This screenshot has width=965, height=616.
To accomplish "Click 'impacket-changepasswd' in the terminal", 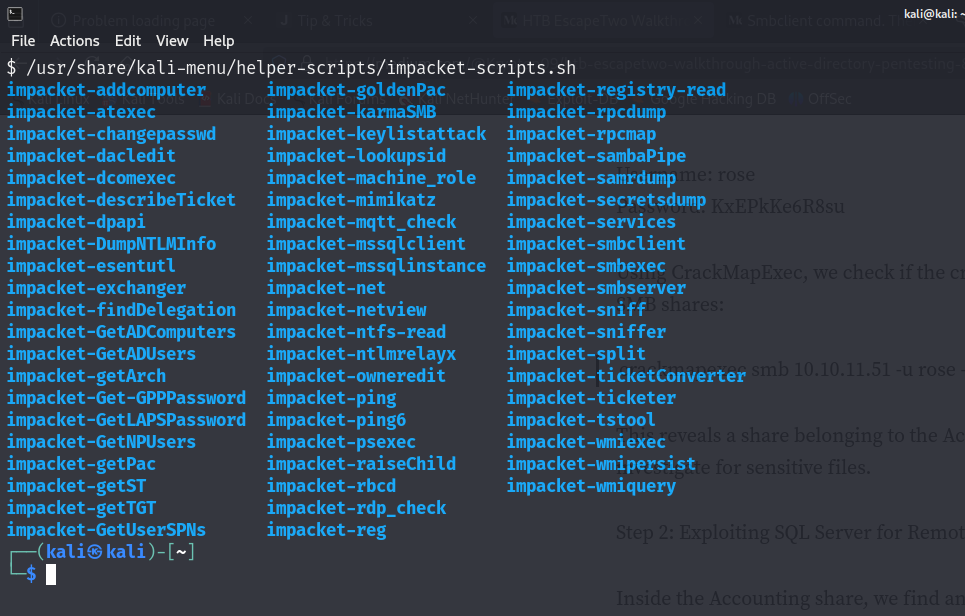I will pyautogui.click(x=111, y=134).
